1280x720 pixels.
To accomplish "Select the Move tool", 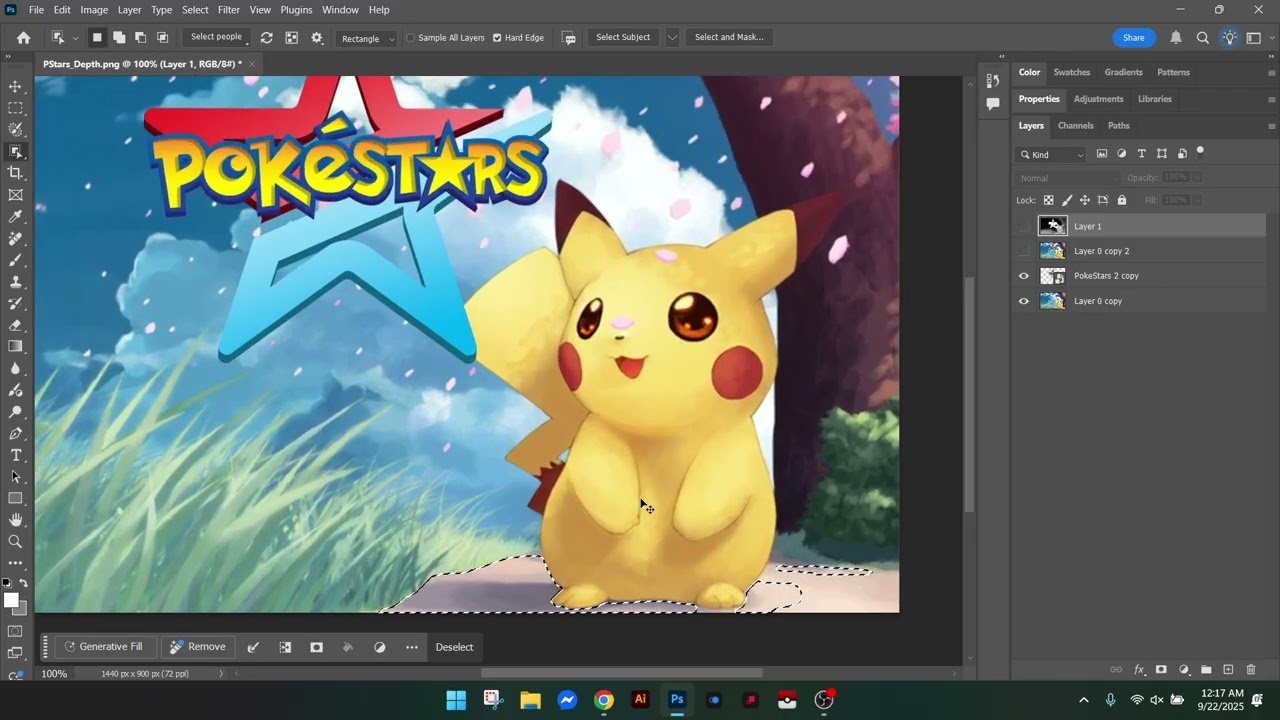I will pos(15,86).
